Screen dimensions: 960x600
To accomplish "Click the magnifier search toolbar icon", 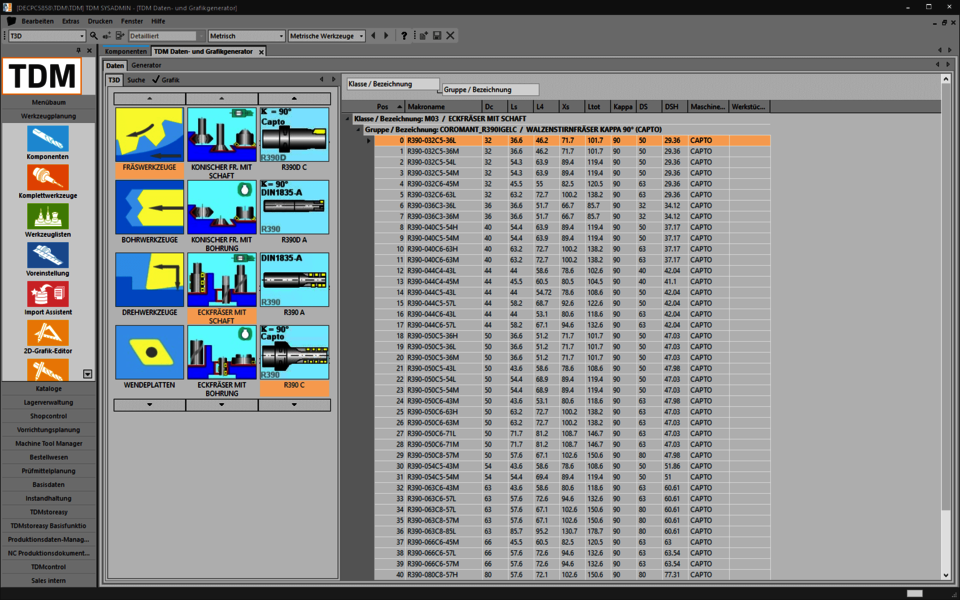I will point(94,36).
